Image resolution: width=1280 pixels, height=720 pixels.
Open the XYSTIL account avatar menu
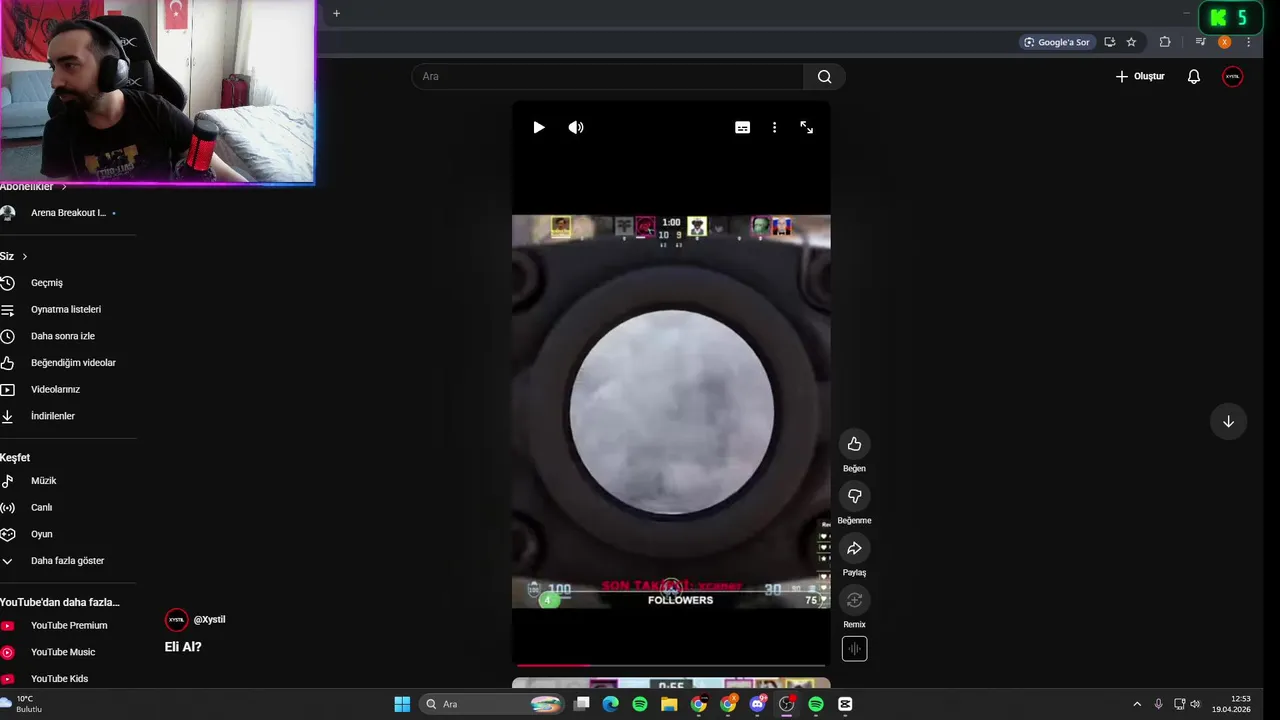point(1233,76)
